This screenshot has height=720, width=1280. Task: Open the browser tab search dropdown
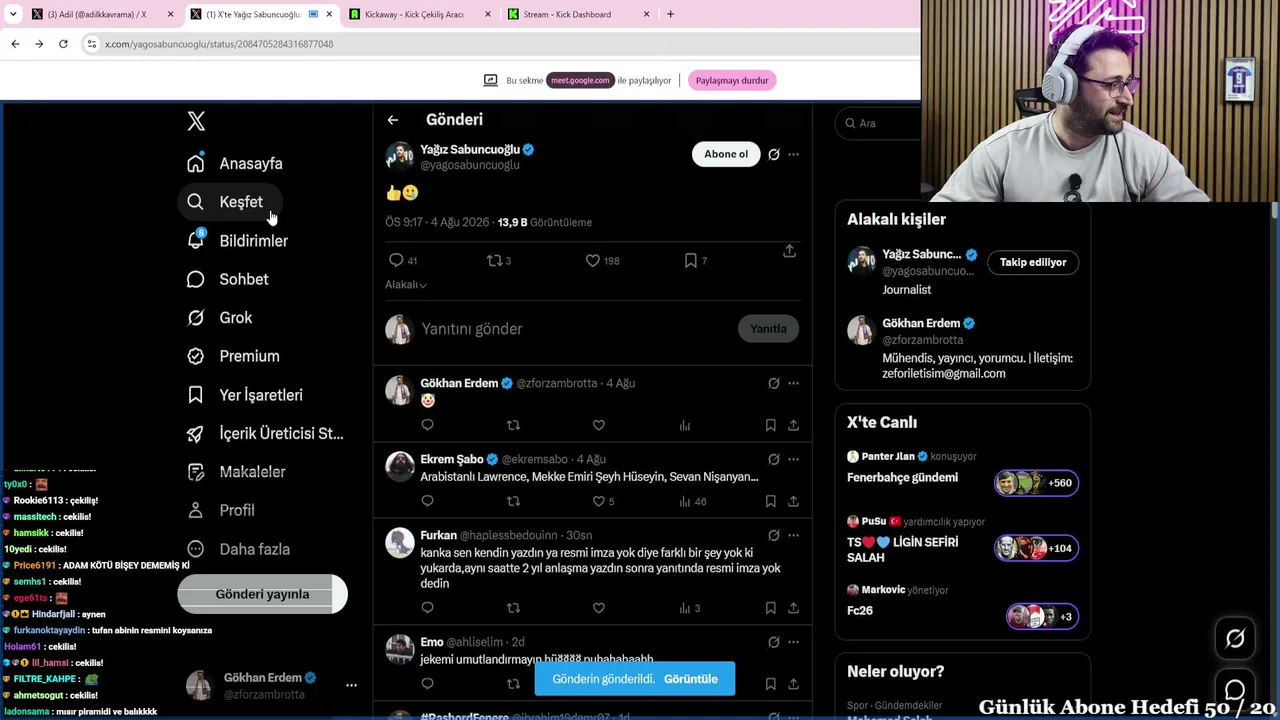[x=13, y=14]
